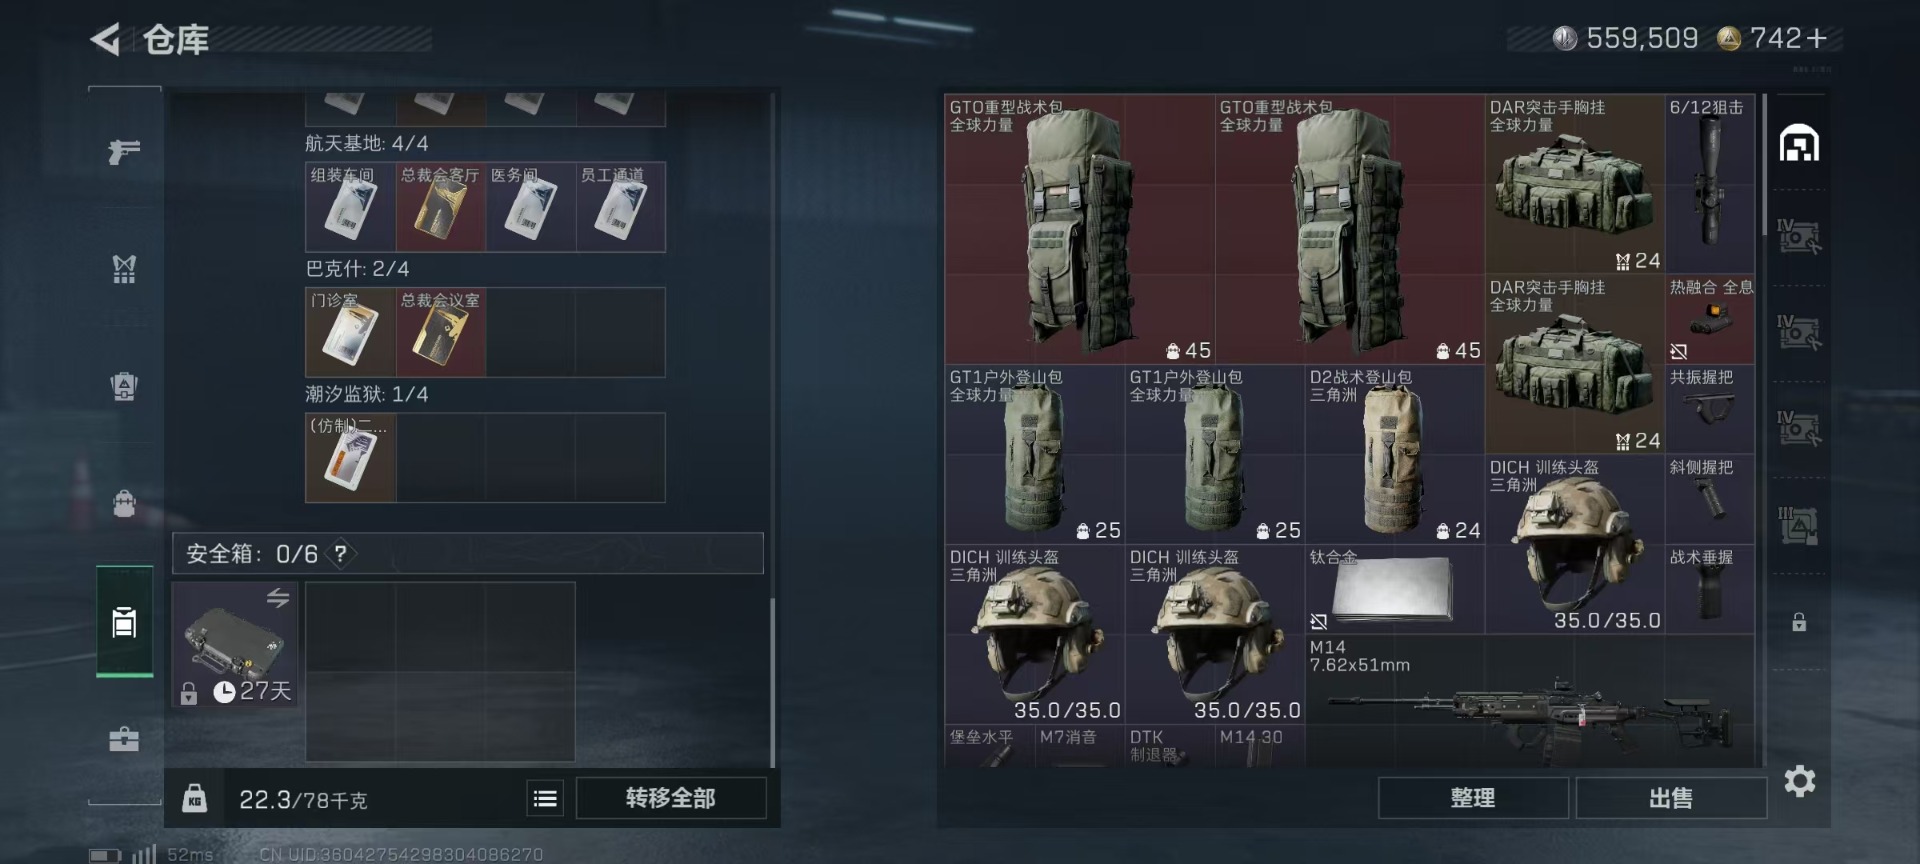The width and height of the screenshot is (1920, 864).
Task: Click the 转移全部 button
Action: (670, 798)
